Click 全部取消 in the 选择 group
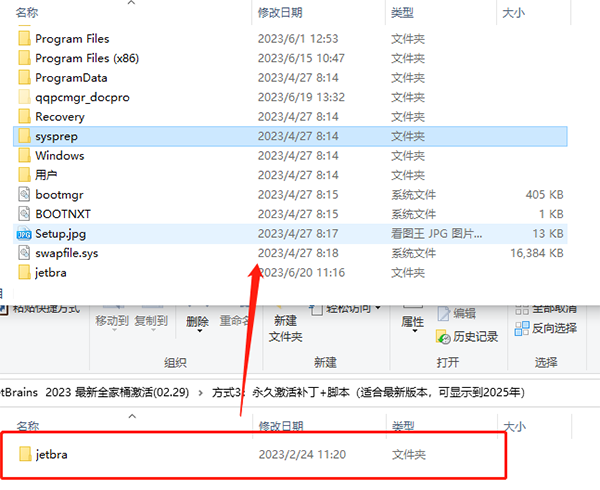 pyautogui.click(x=554, y=309)
